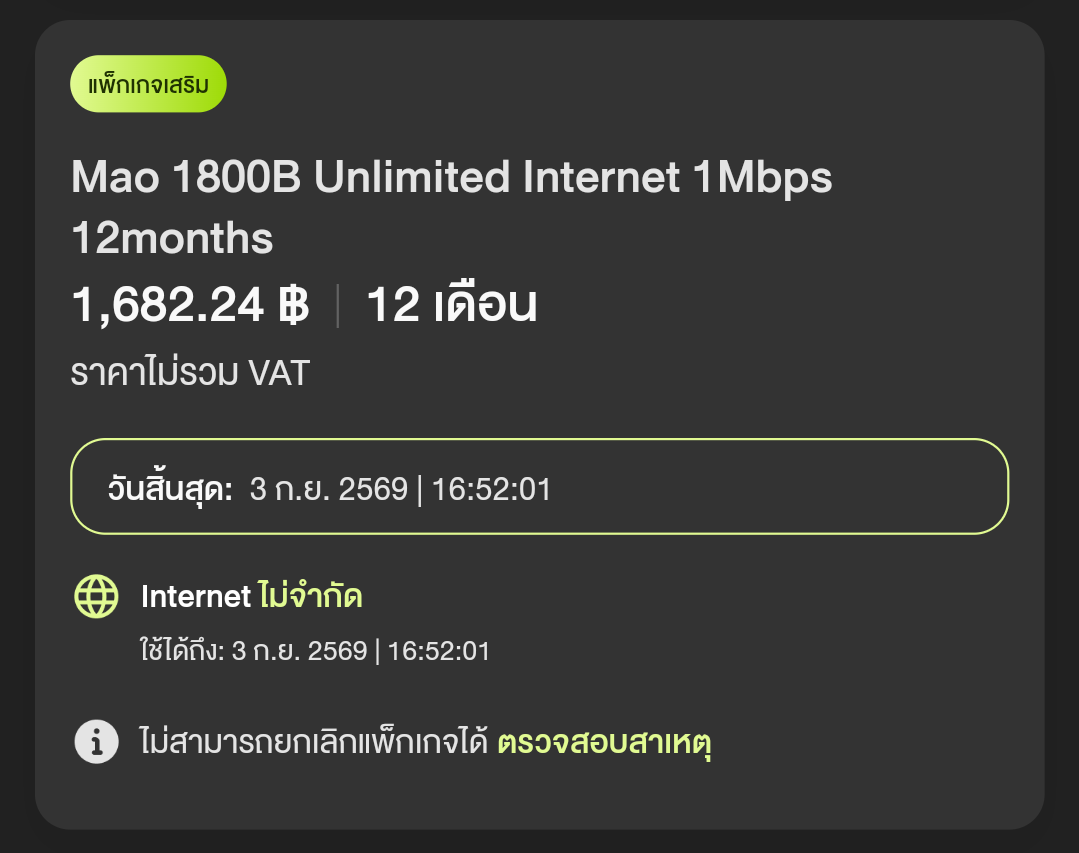The height and width of the screenshot is (853, 1079).
Task: Click the white Internet label
Action: click(x=195, y=596)
